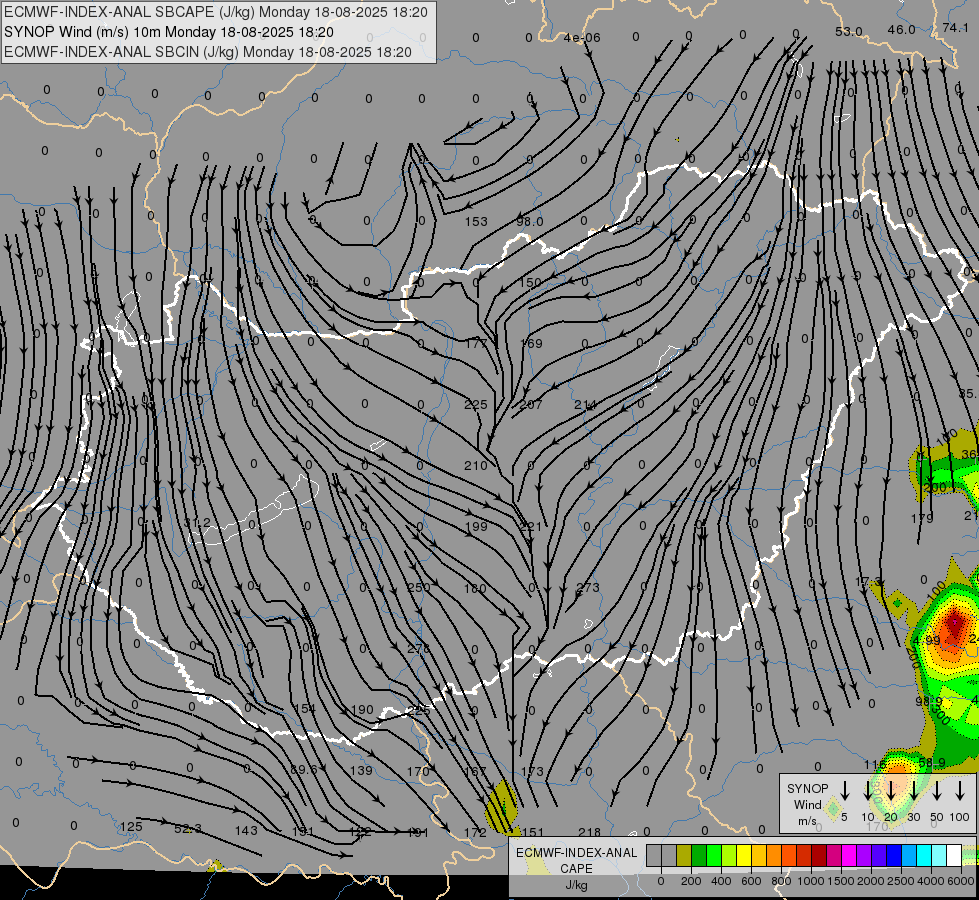Click the 221 CAPE value on map
979x900 pixels.
click(x=531, y=527)
